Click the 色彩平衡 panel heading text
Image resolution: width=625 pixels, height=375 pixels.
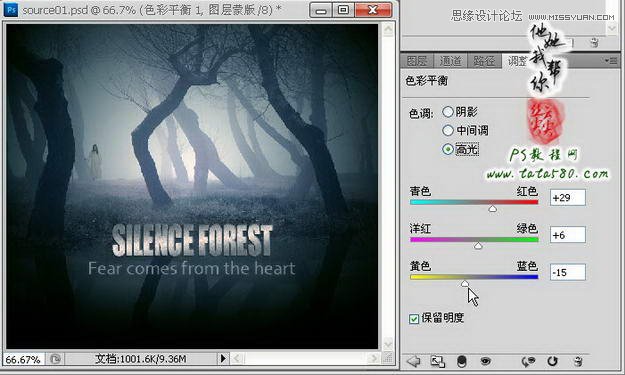[x=426, y=81]
